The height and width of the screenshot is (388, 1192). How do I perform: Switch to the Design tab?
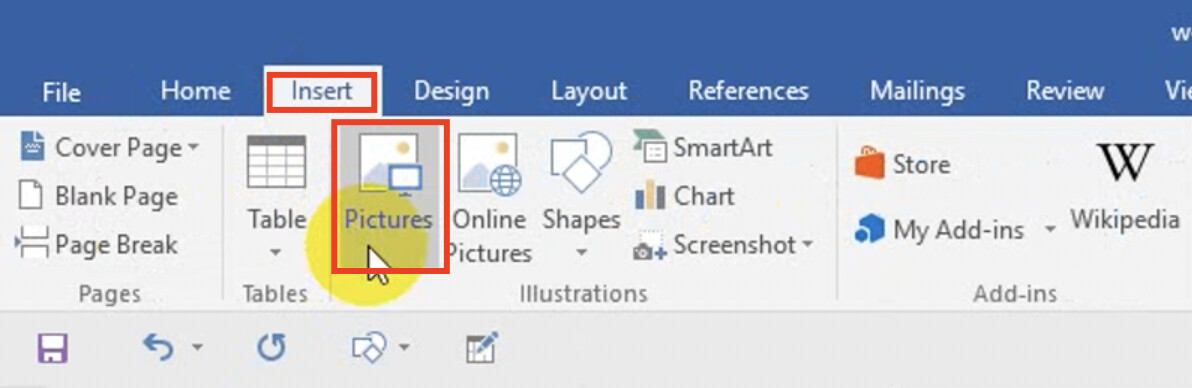point(452,92)
